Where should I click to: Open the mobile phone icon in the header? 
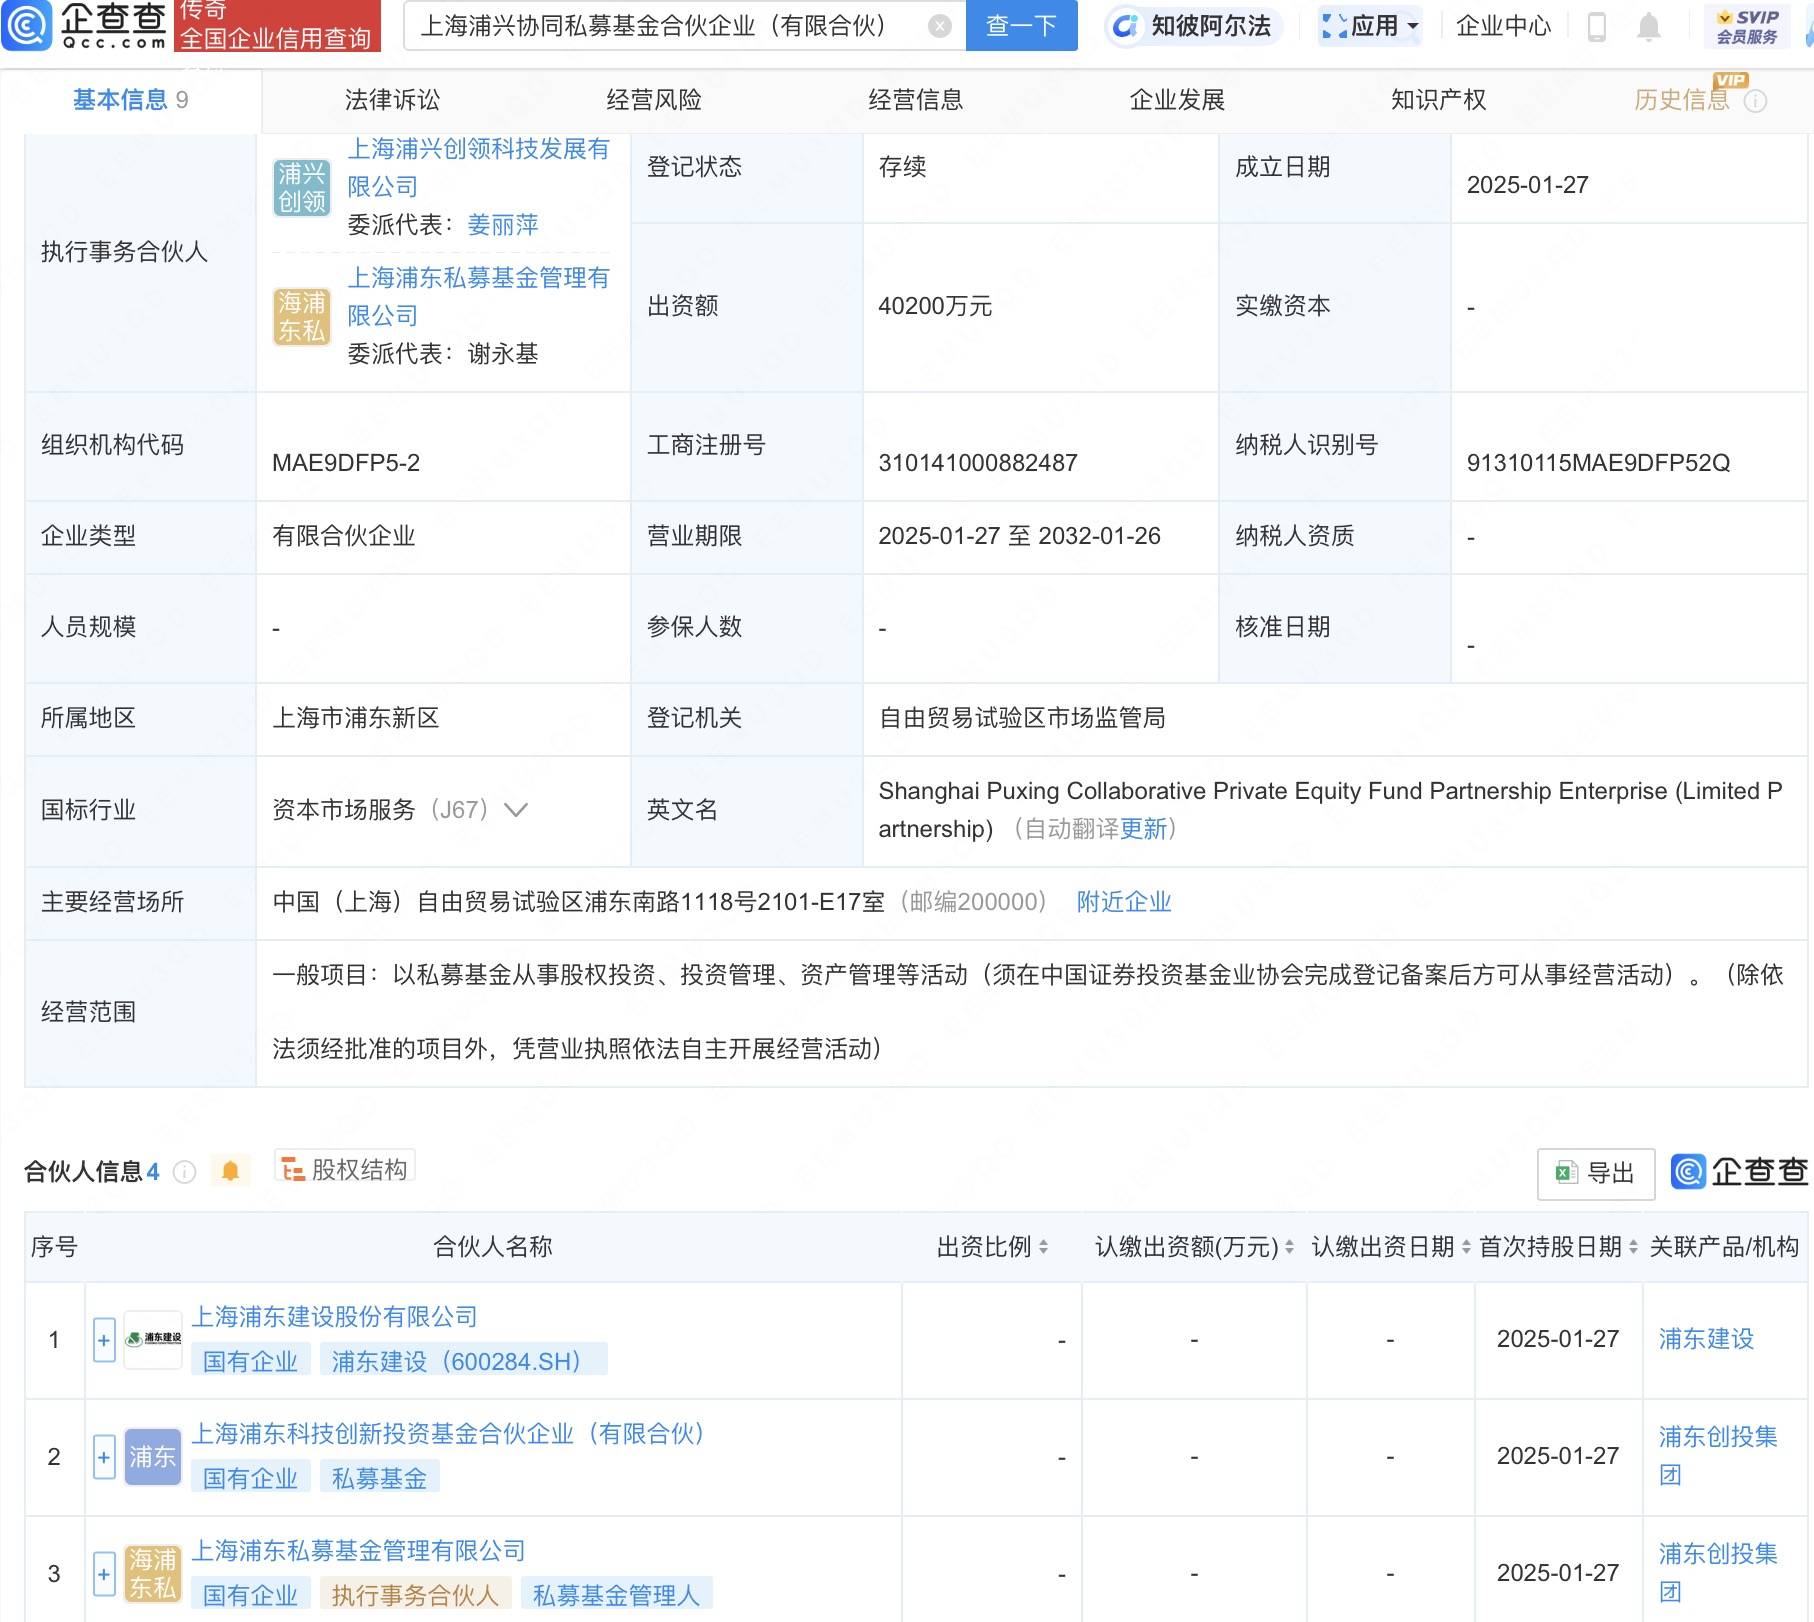click(x=1597, y=26)
